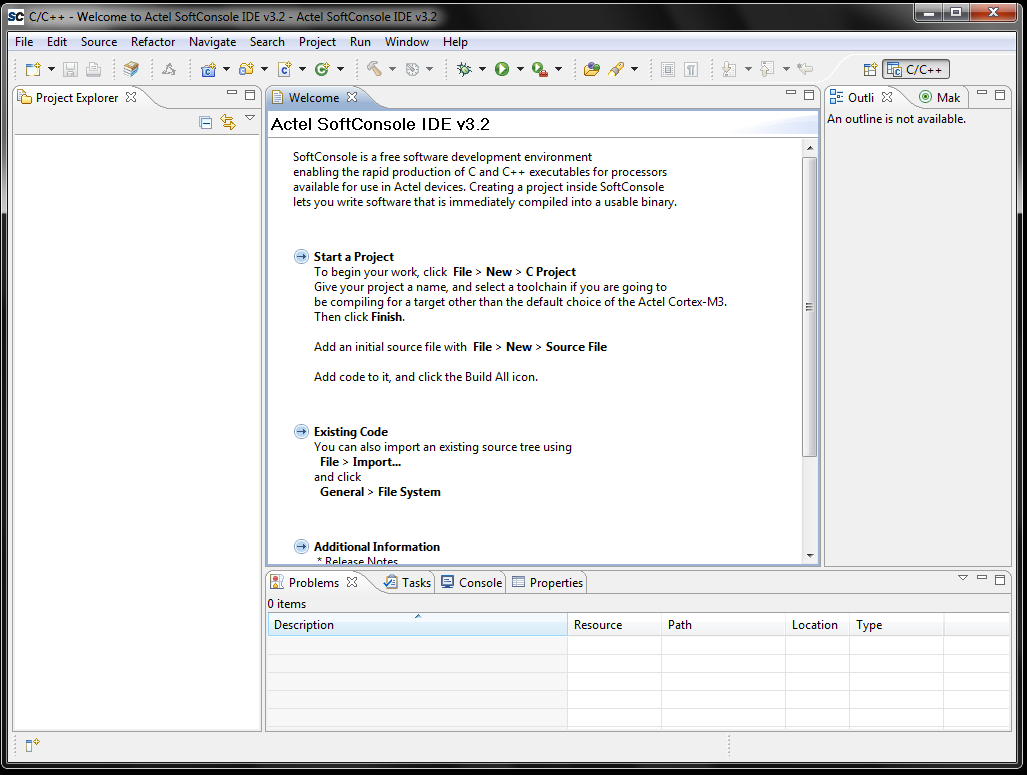Click the Debug bug icon
The image size is (1027, 775).
coord(464,69)
